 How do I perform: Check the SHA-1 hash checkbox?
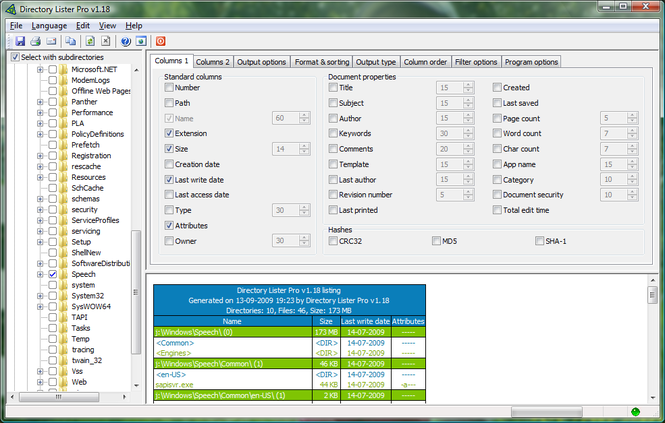click(539, 241)
